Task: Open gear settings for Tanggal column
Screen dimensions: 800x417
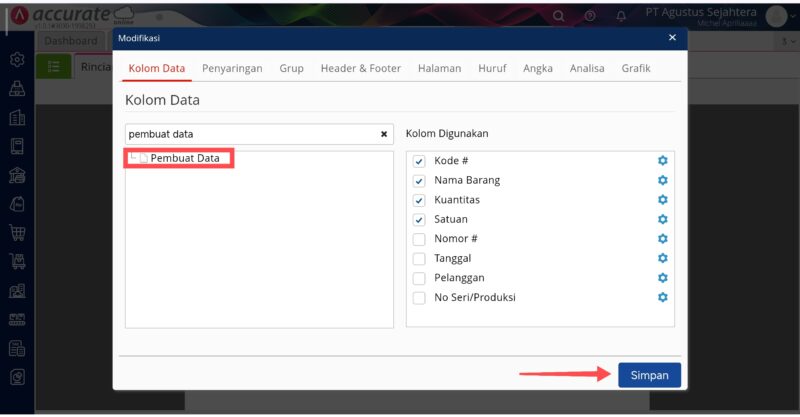Action: (x=662, y=259)
